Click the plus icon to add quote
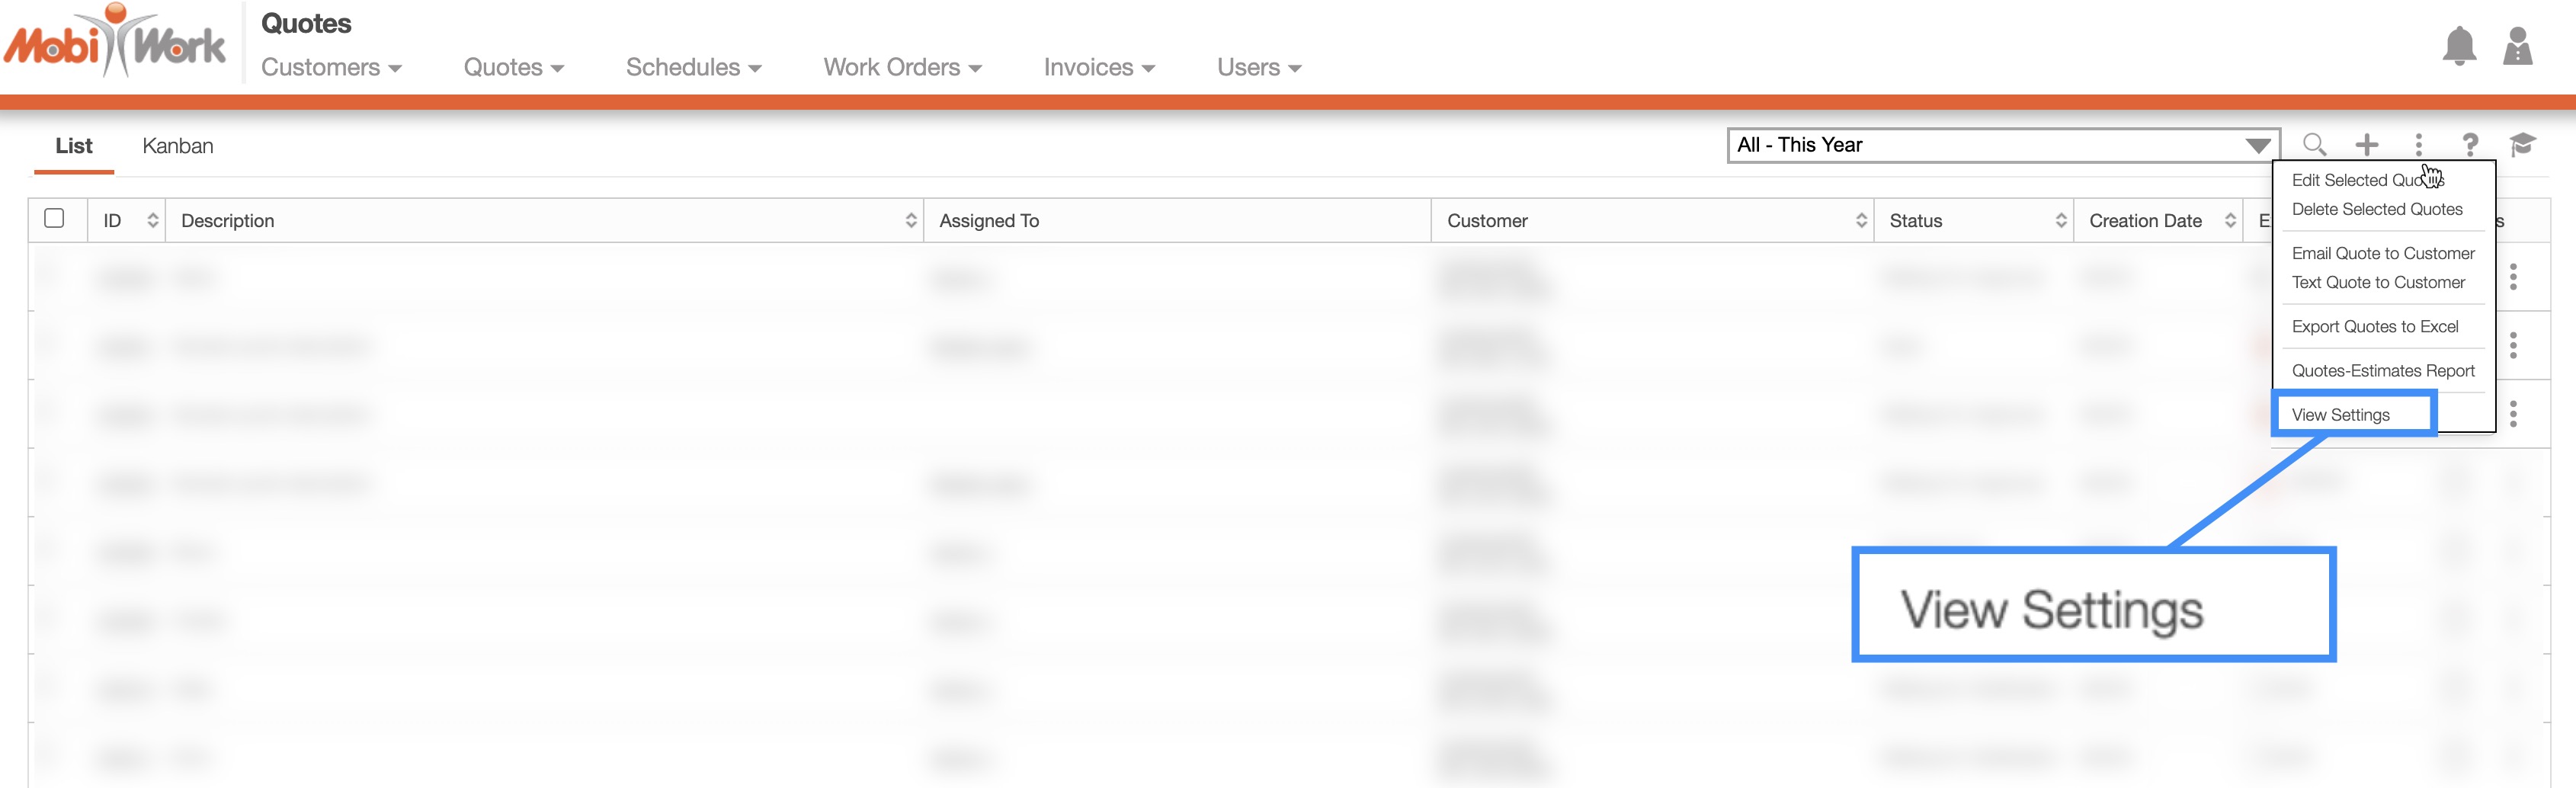 click(2366, 145)
